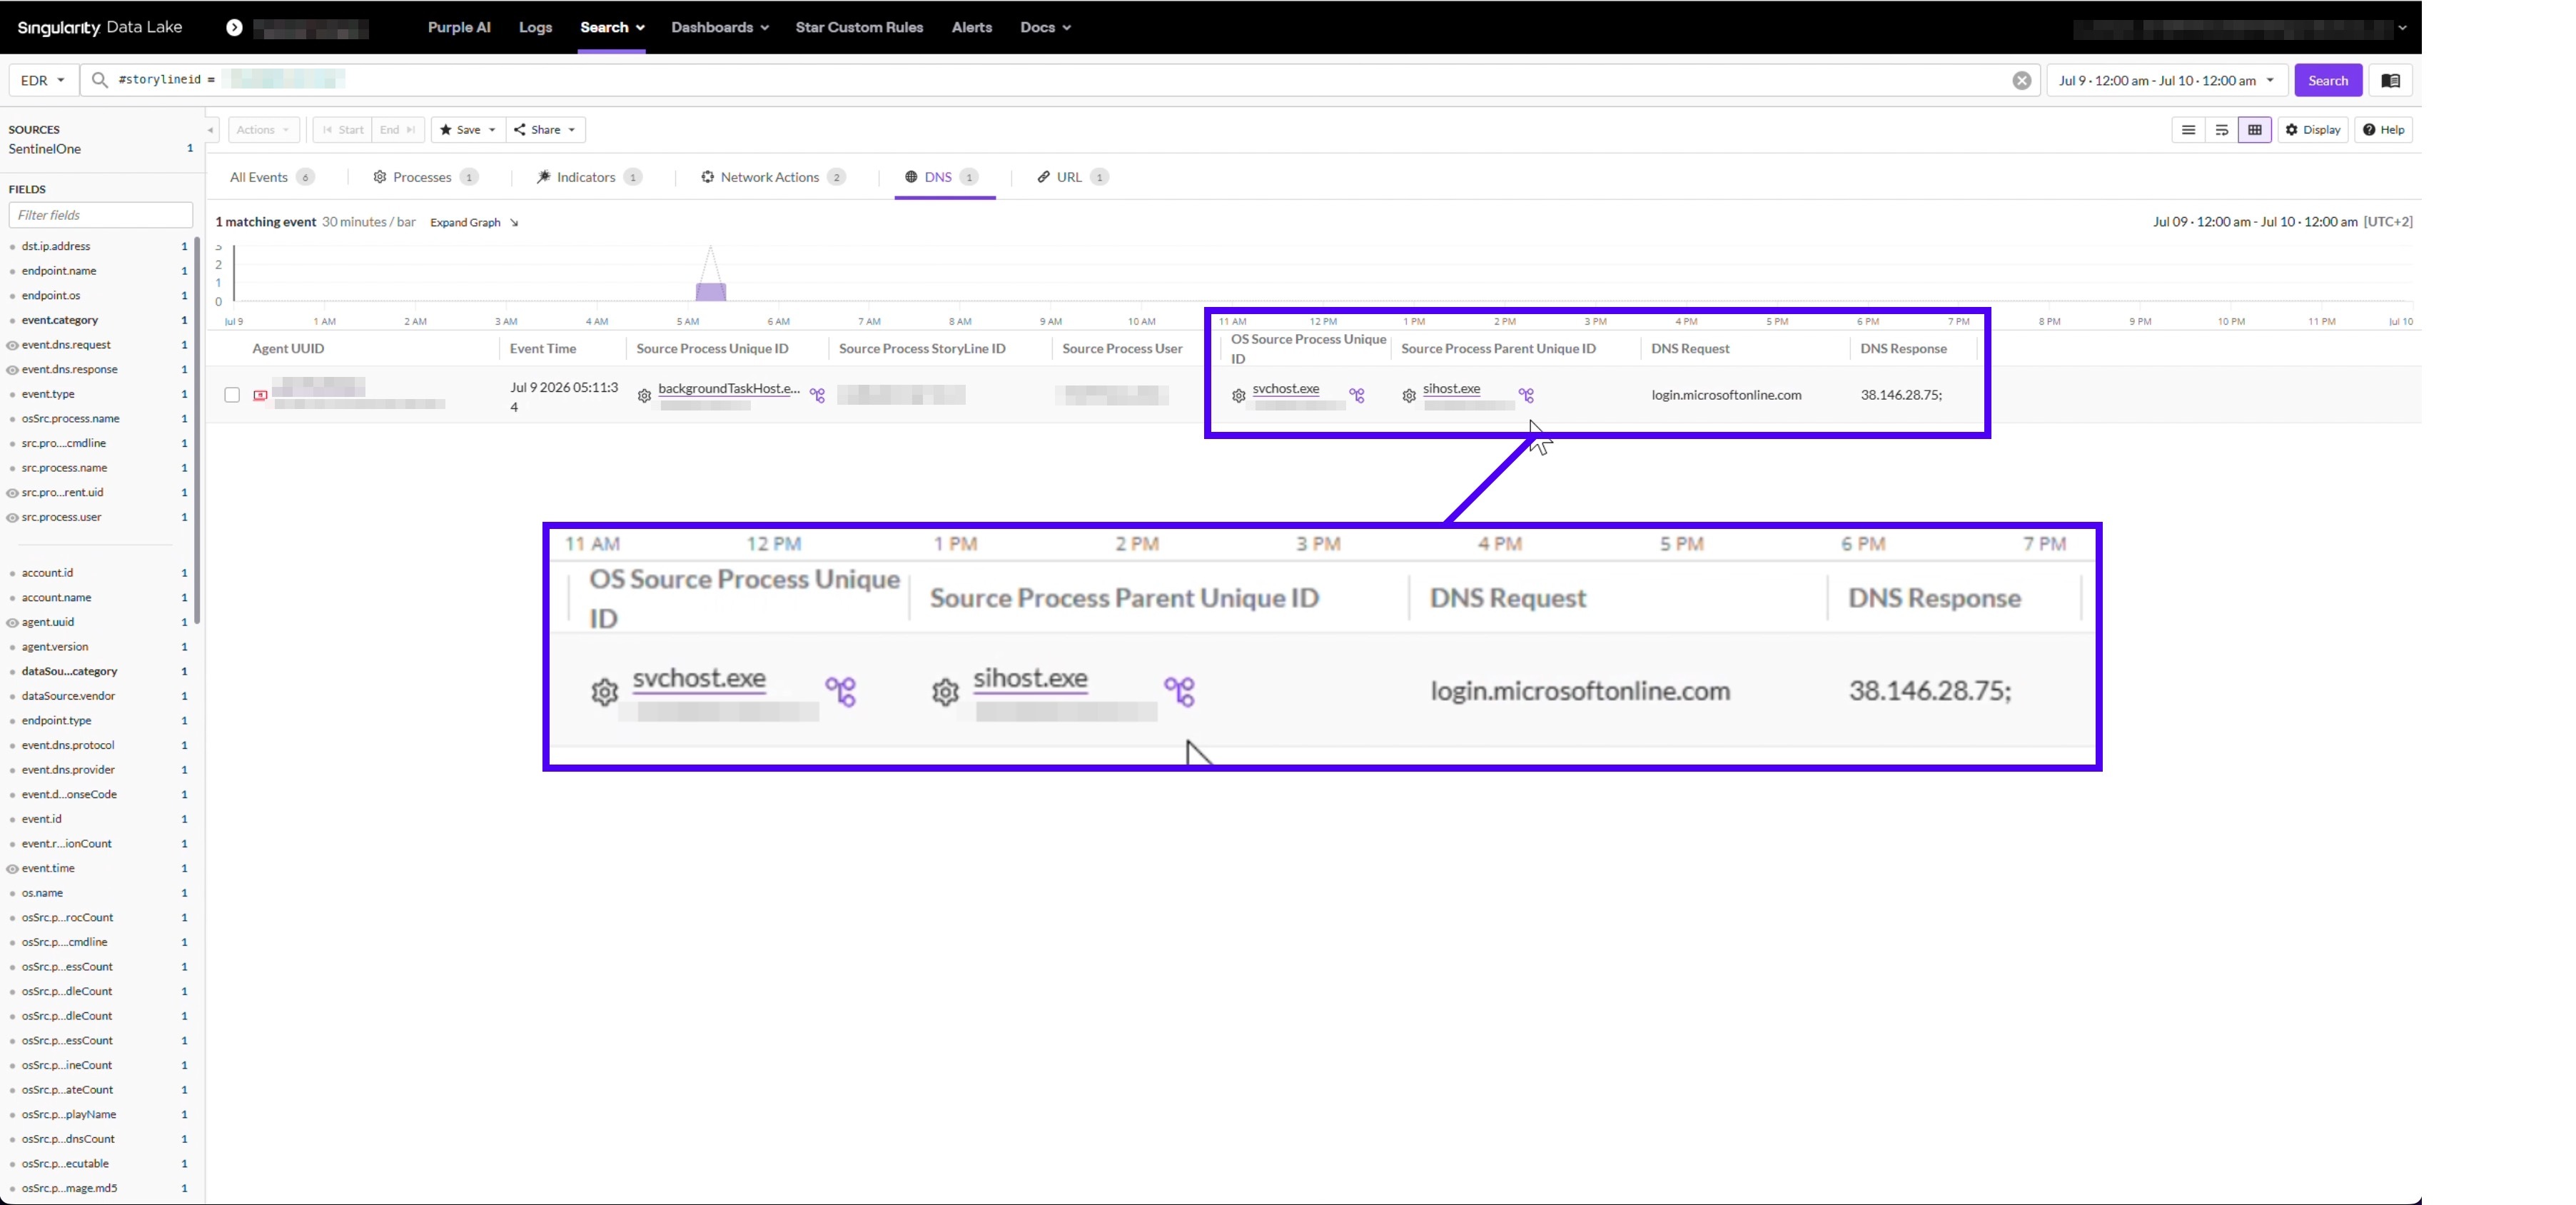Open the svchost.exe process link

[1285, 389]
